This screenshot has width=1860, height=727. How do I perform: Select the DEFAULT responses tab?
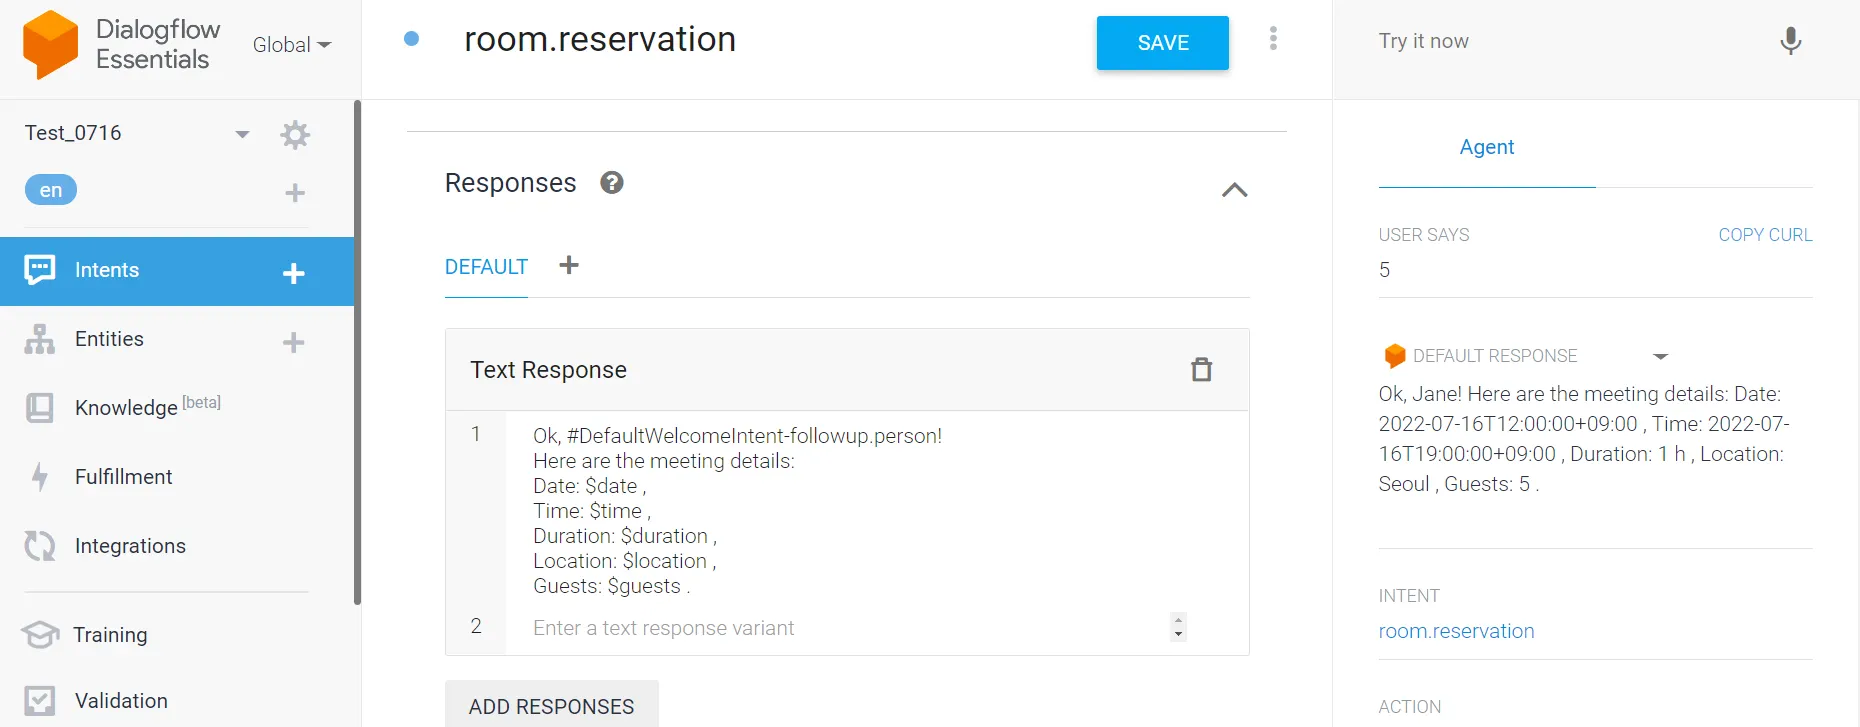[486, 267]
